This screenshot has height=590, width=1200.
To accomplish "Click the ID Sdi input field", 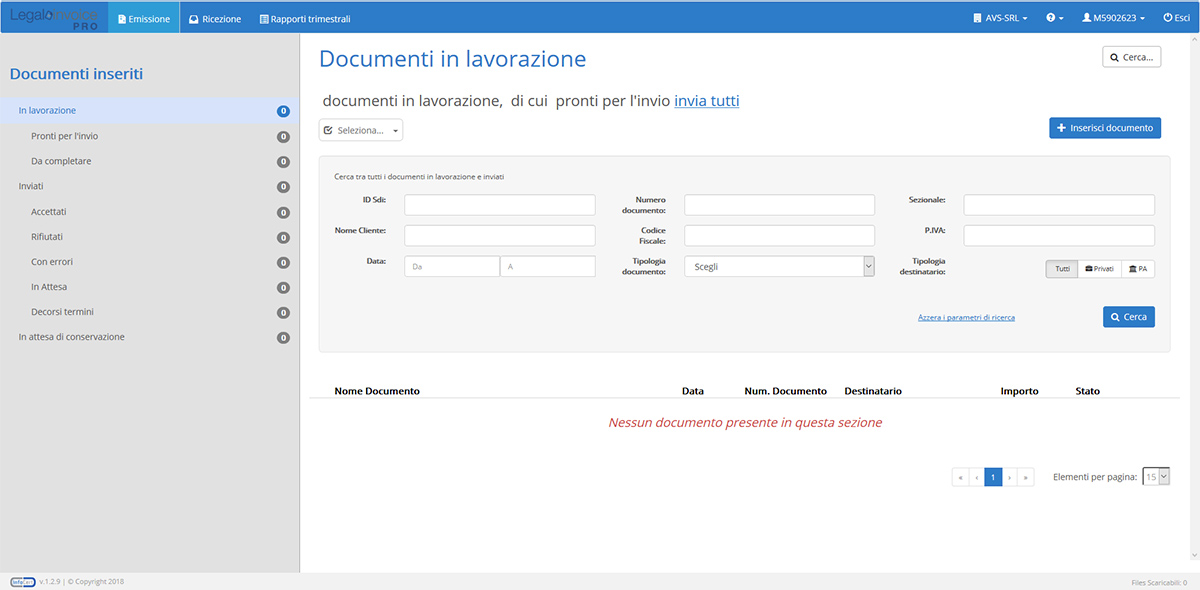I will pyautogui.click(x=499, y=204).
